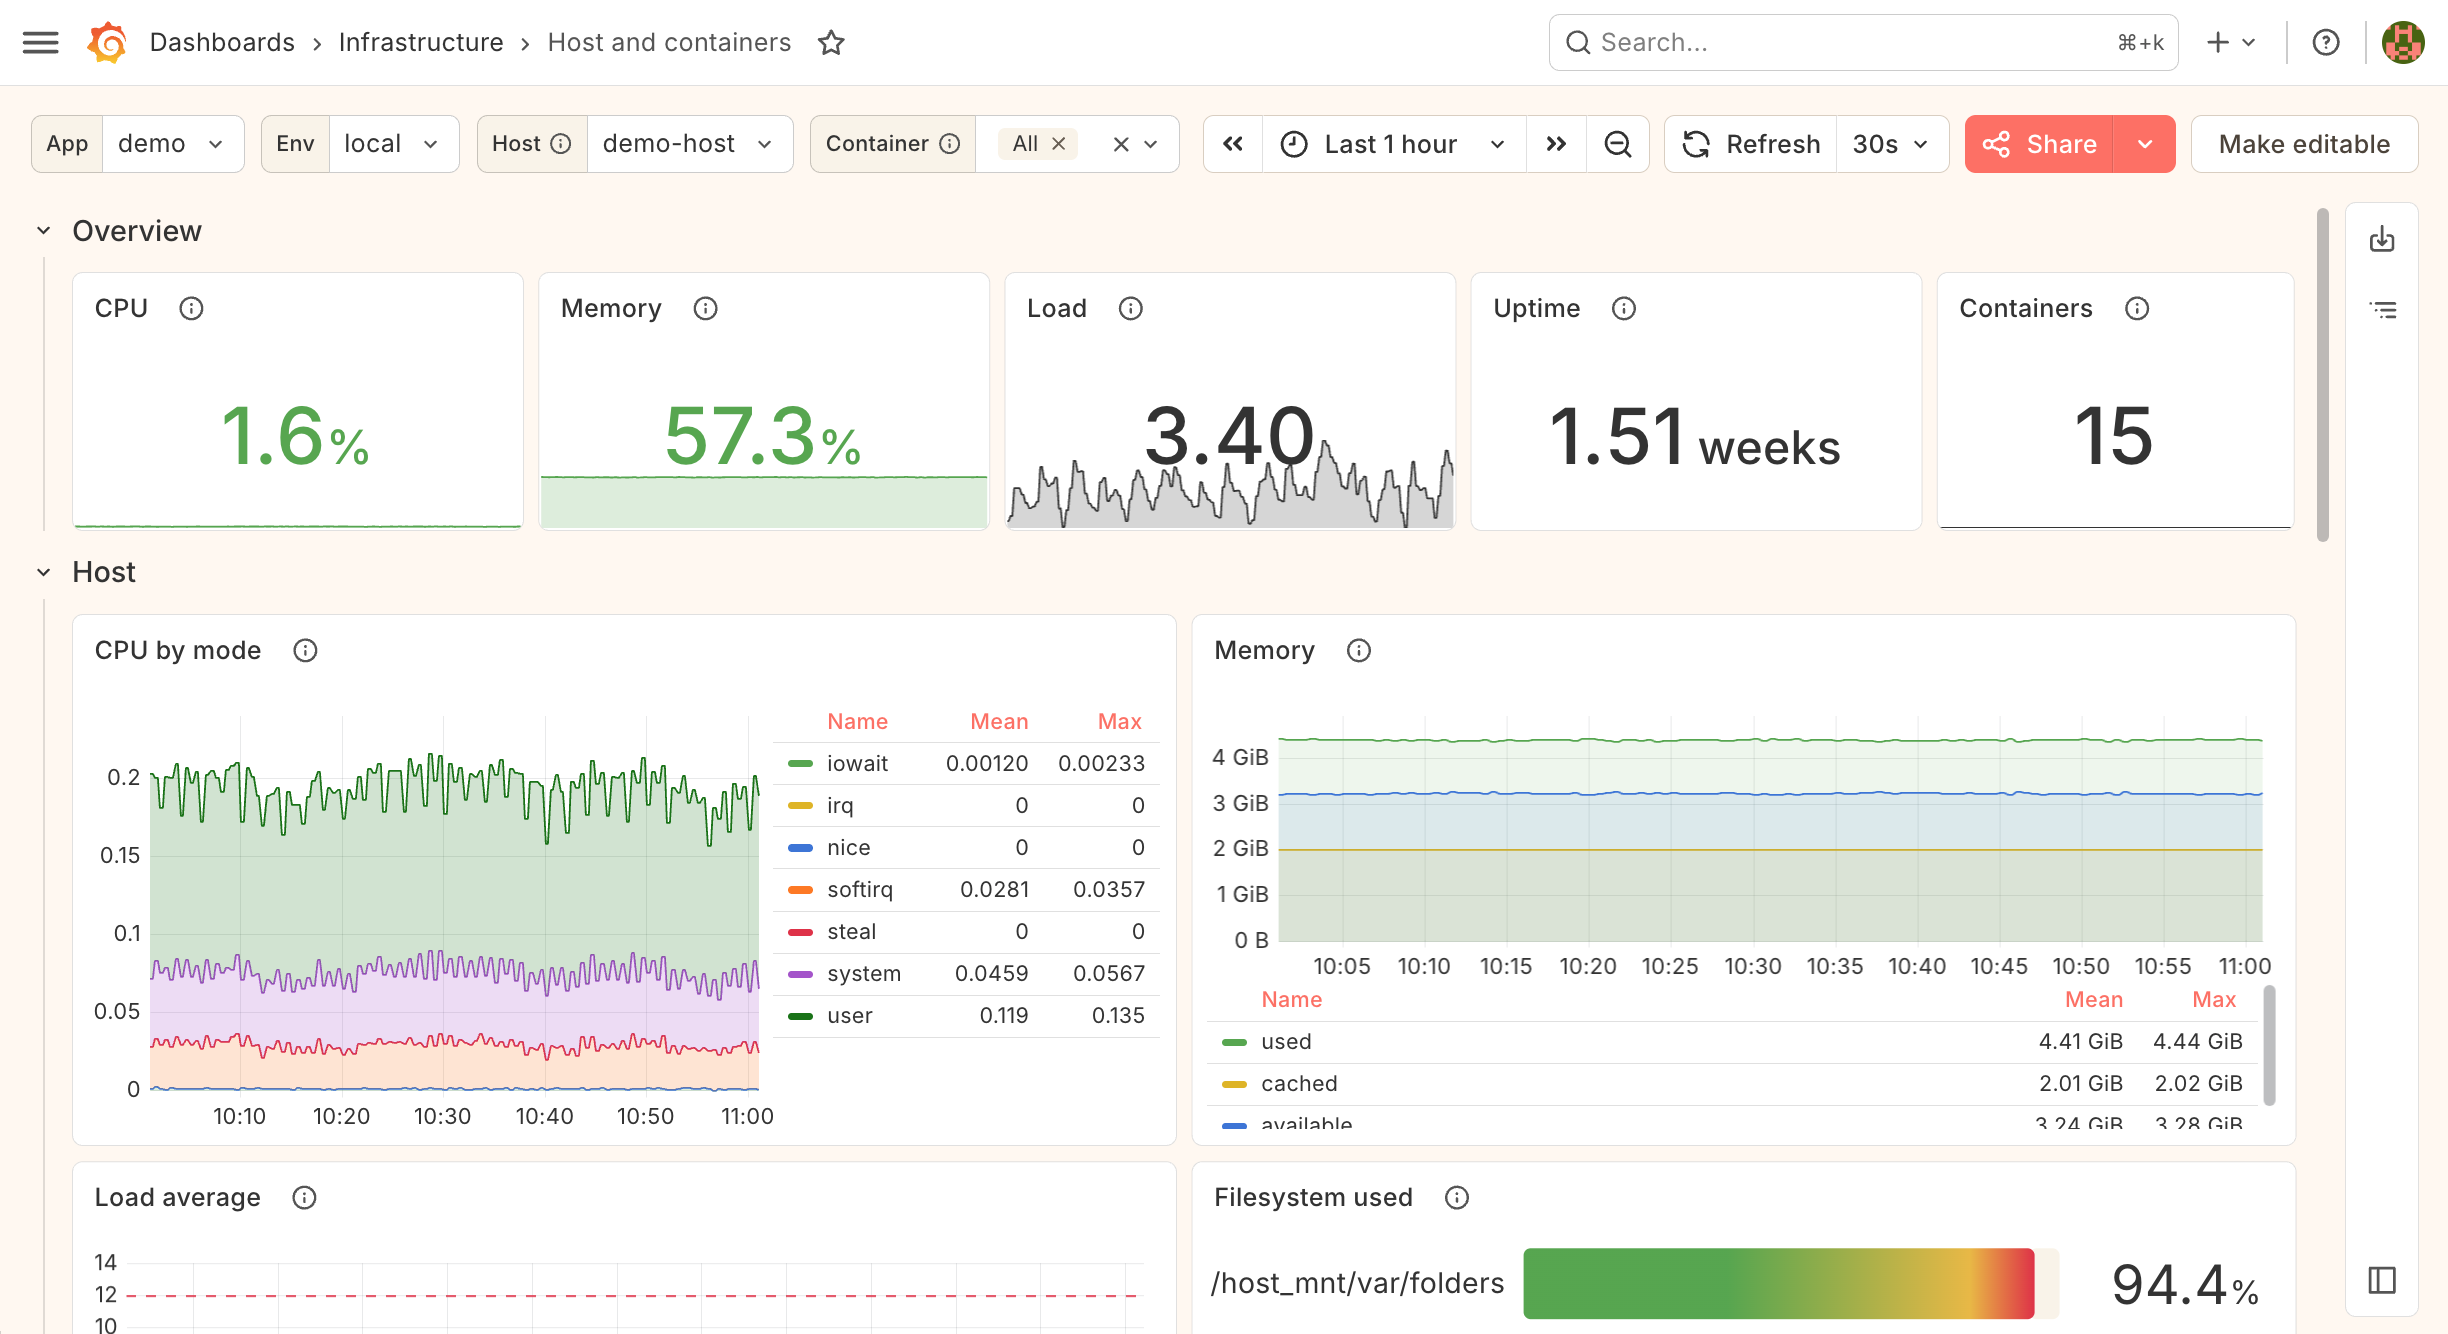
Task: Open the export dashboard icon in sidebar
Action: pos(2382,240)
